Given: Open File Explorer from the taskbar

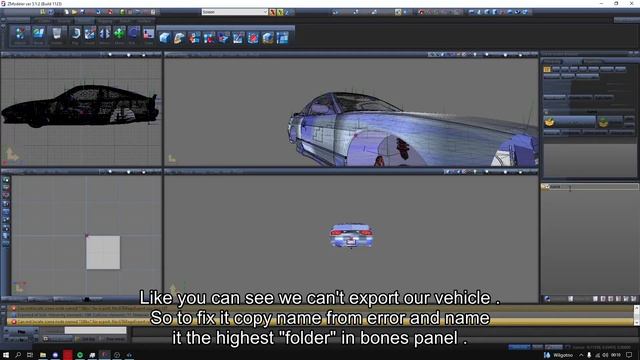Looking at the screenshot, I should pos(43,355).
